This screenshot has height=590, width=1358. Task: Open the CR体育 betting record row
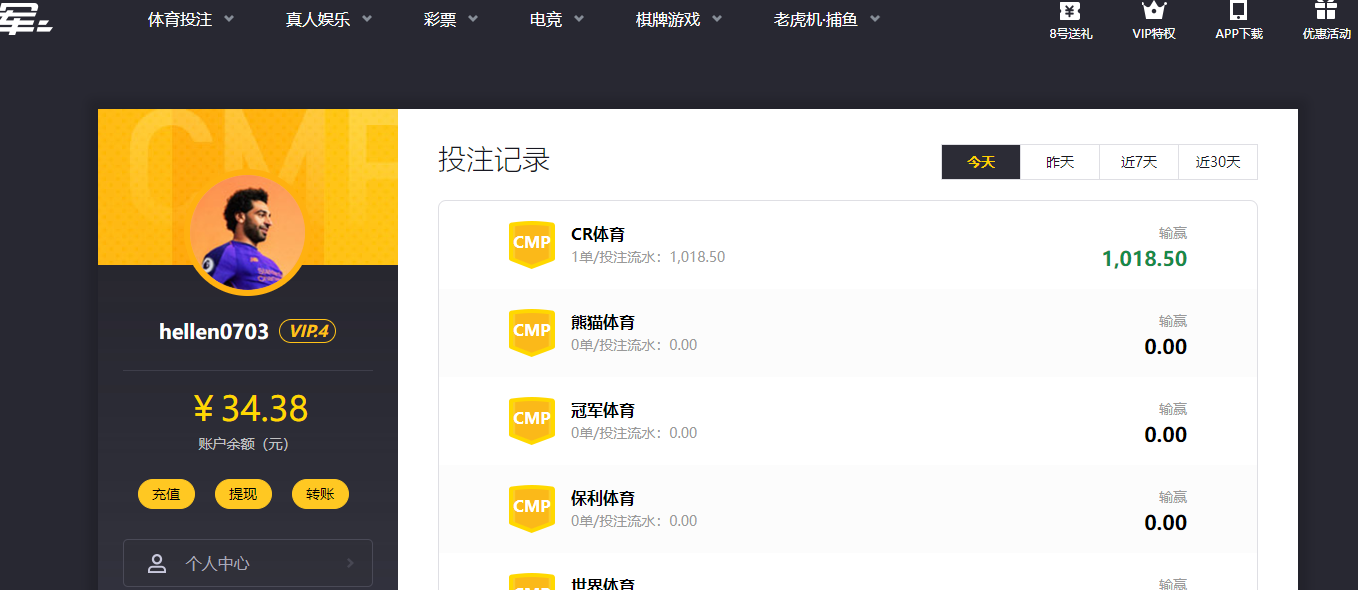click(848, 246)
